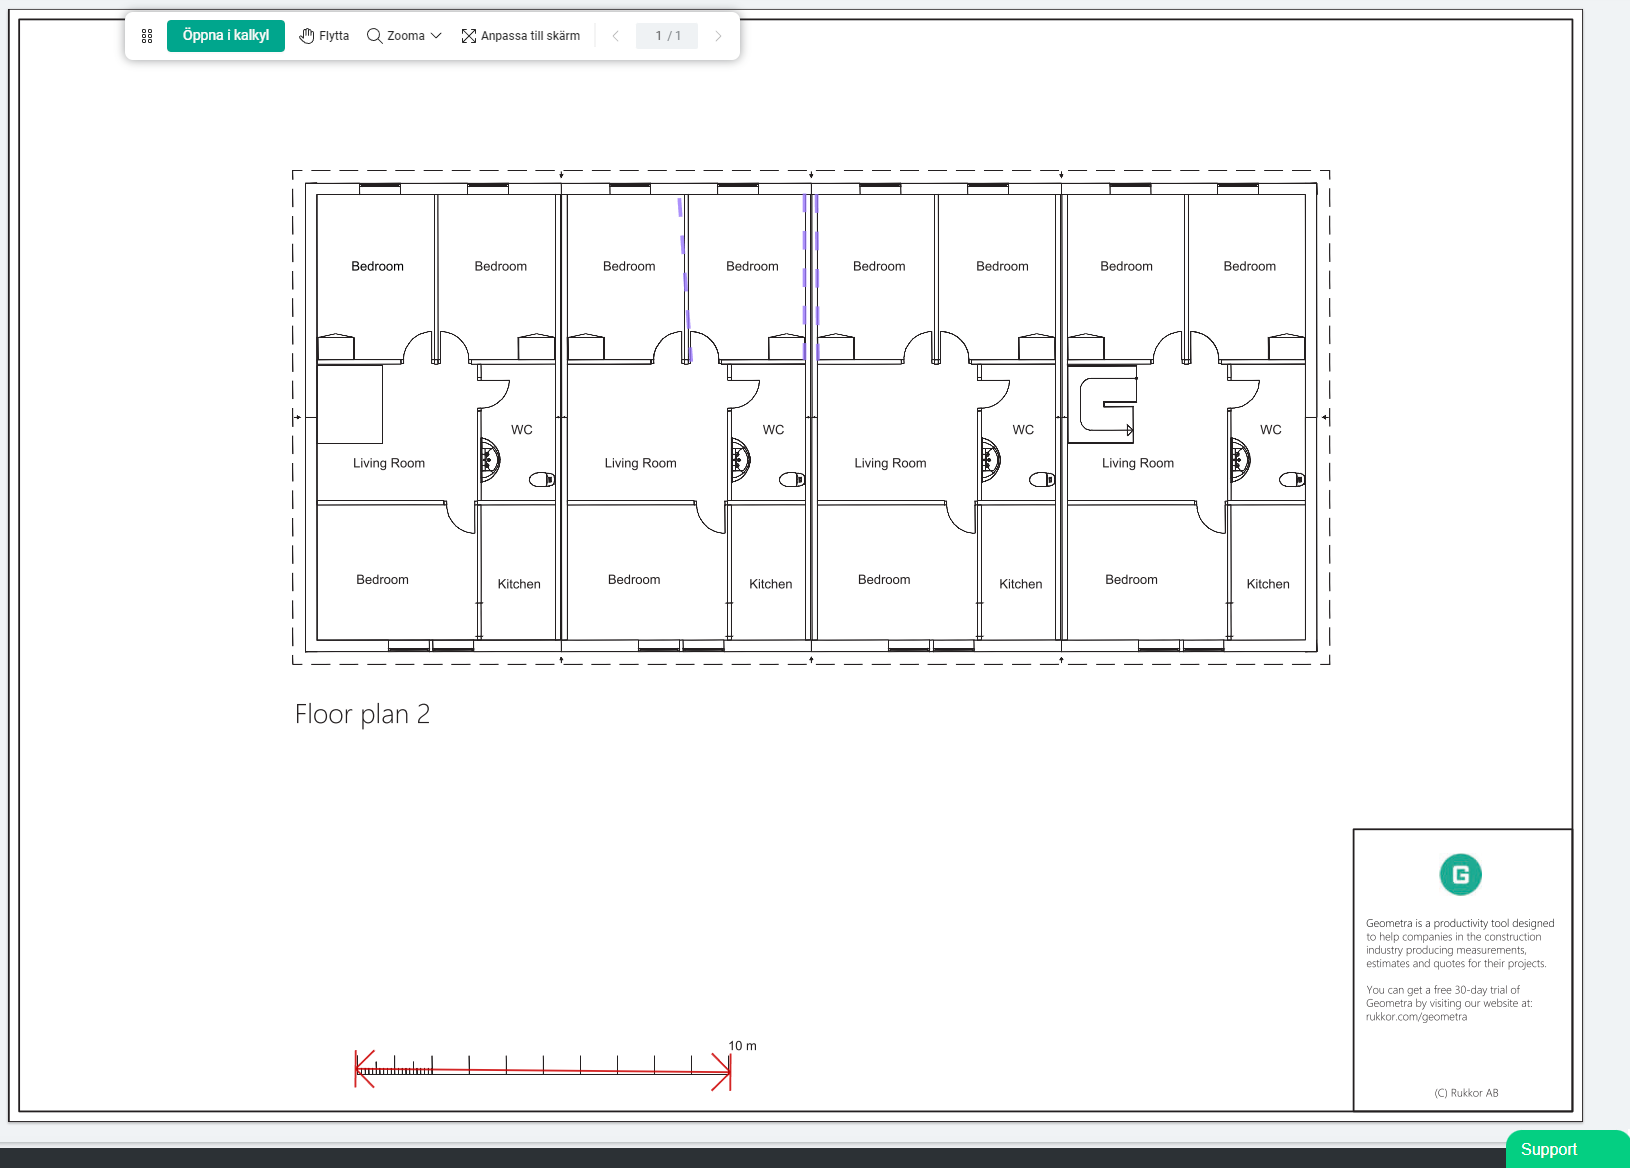1630x1168 pixels.
Task: Click the green Geometra G logo
Action: 1461,875
